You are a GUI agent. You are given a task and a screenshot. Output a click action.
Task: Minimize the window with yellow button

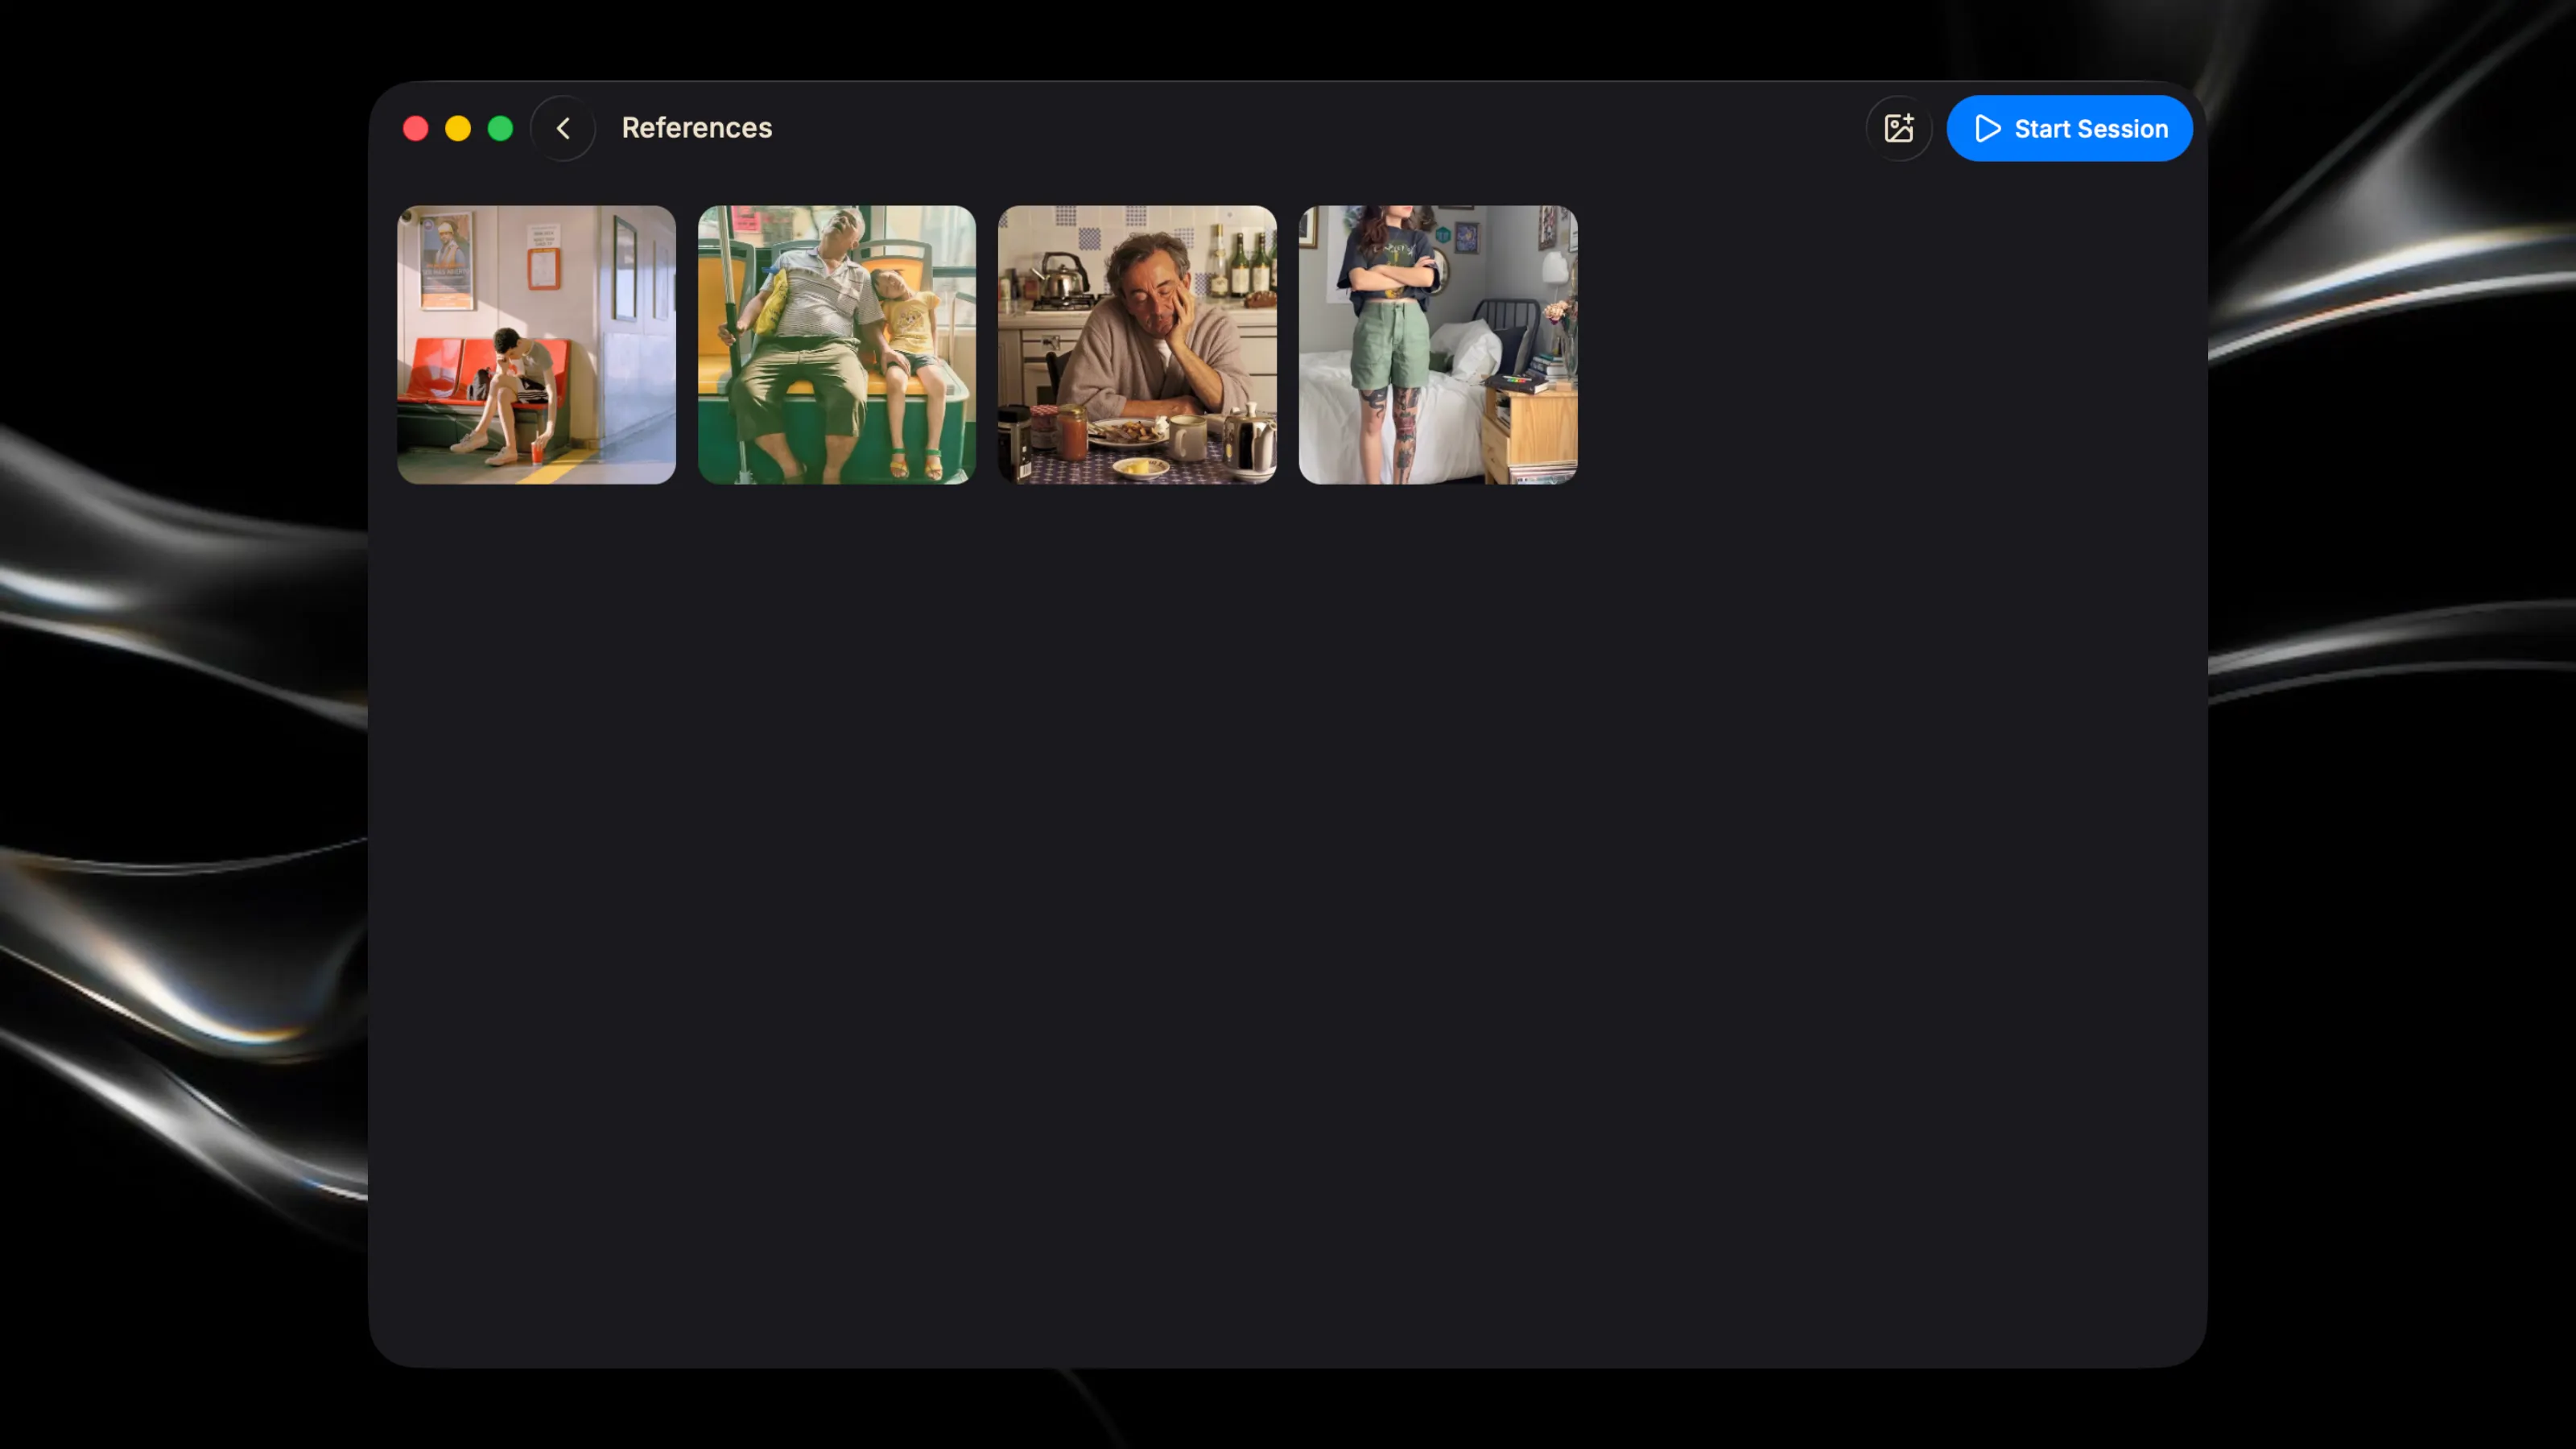click(x=458, y=128)
